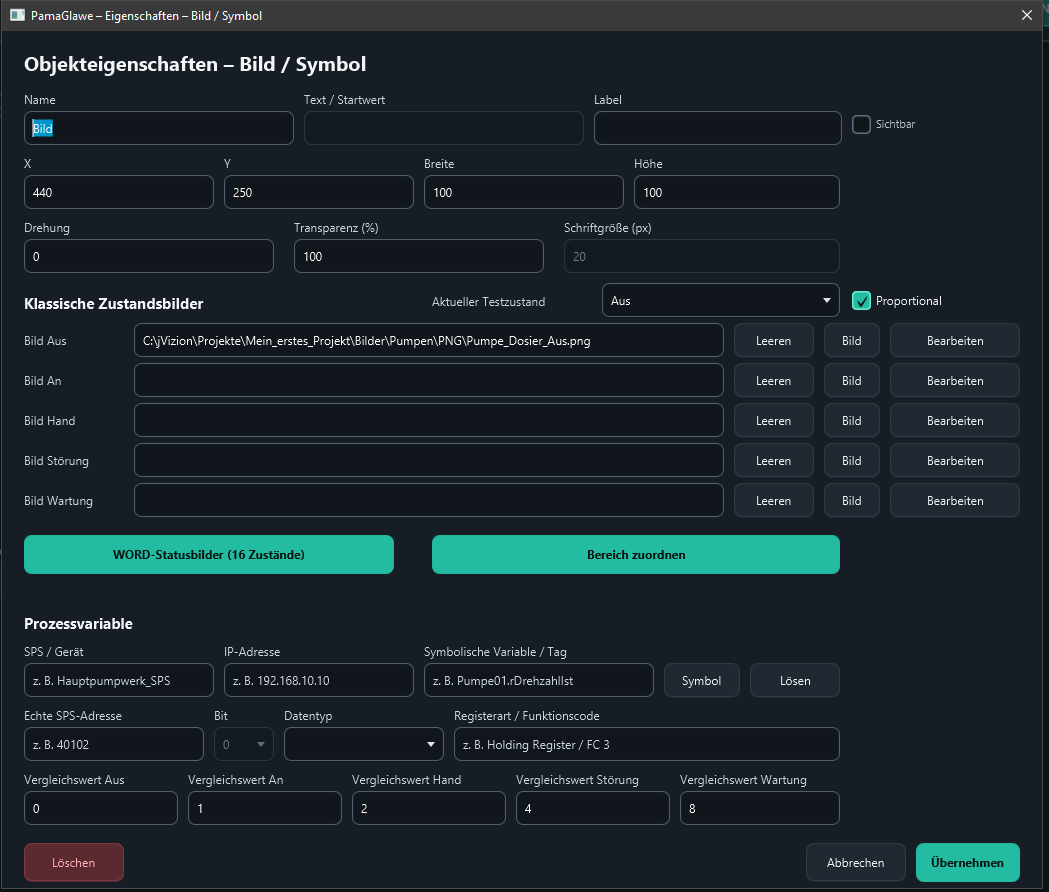The width and height of the screenshot is (1049, 892).
Task: Click the Bereich zuordnen button
Action: [x=636, y=554]
